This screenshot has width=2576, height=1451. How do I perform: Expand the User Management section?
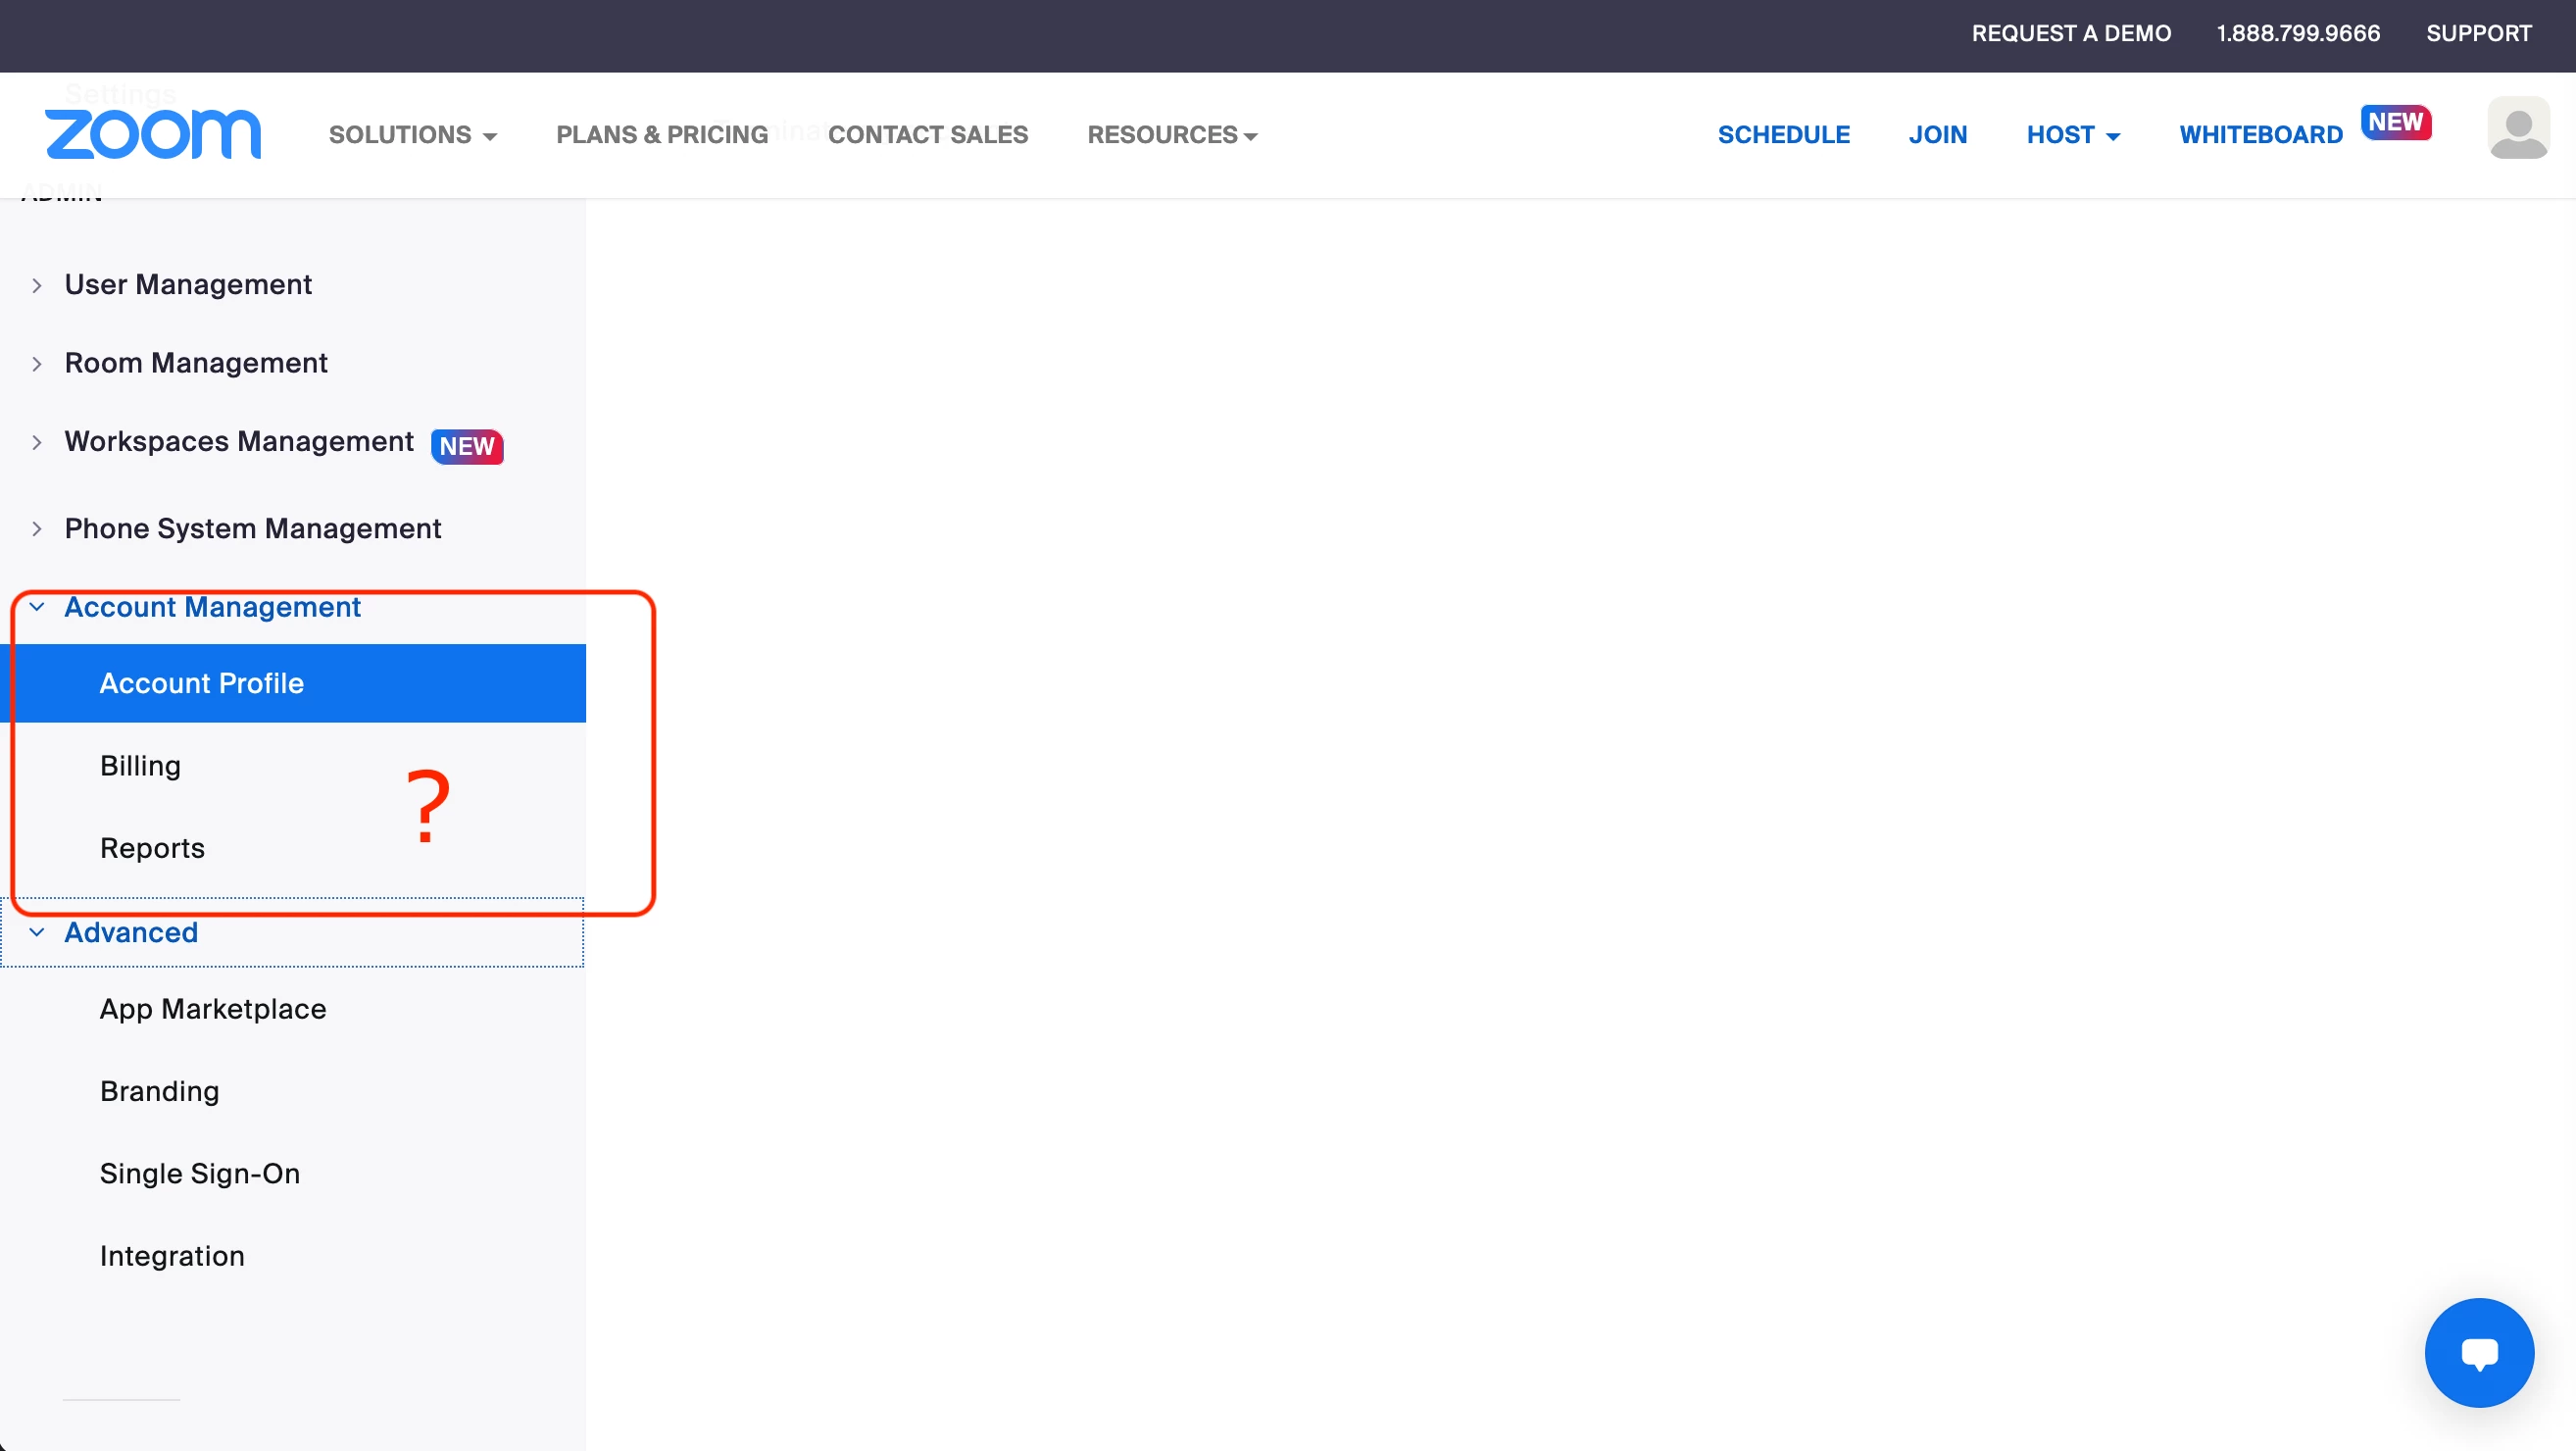point(188,284)
